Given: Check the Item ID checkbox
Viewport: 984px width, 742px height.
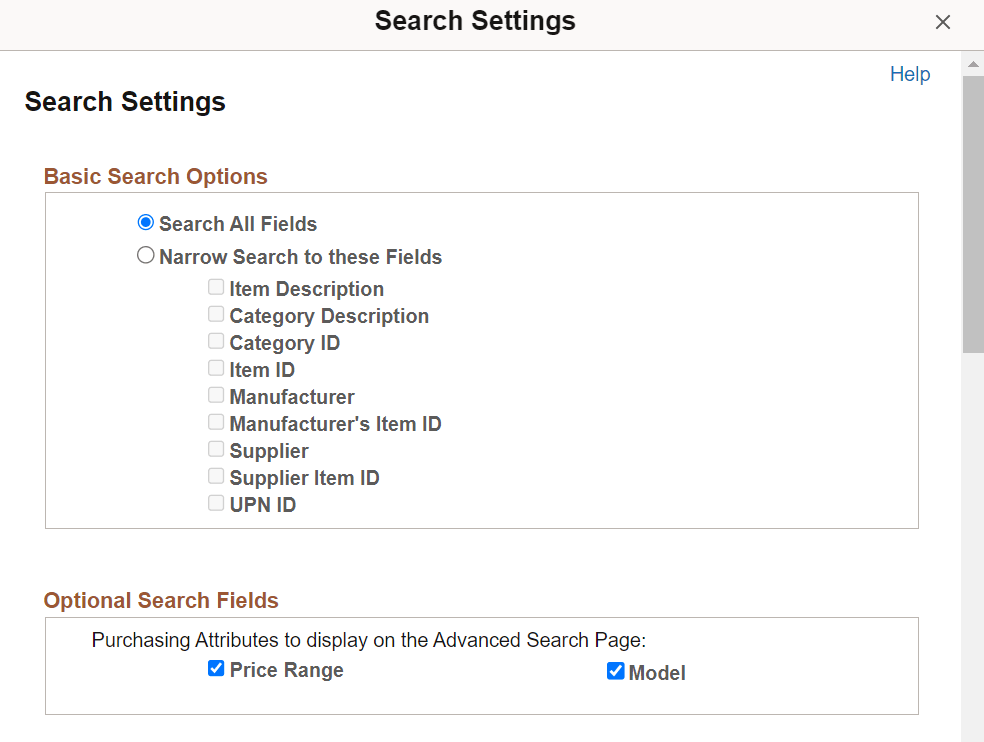Looking at the screenshot, I should (215, 367).
